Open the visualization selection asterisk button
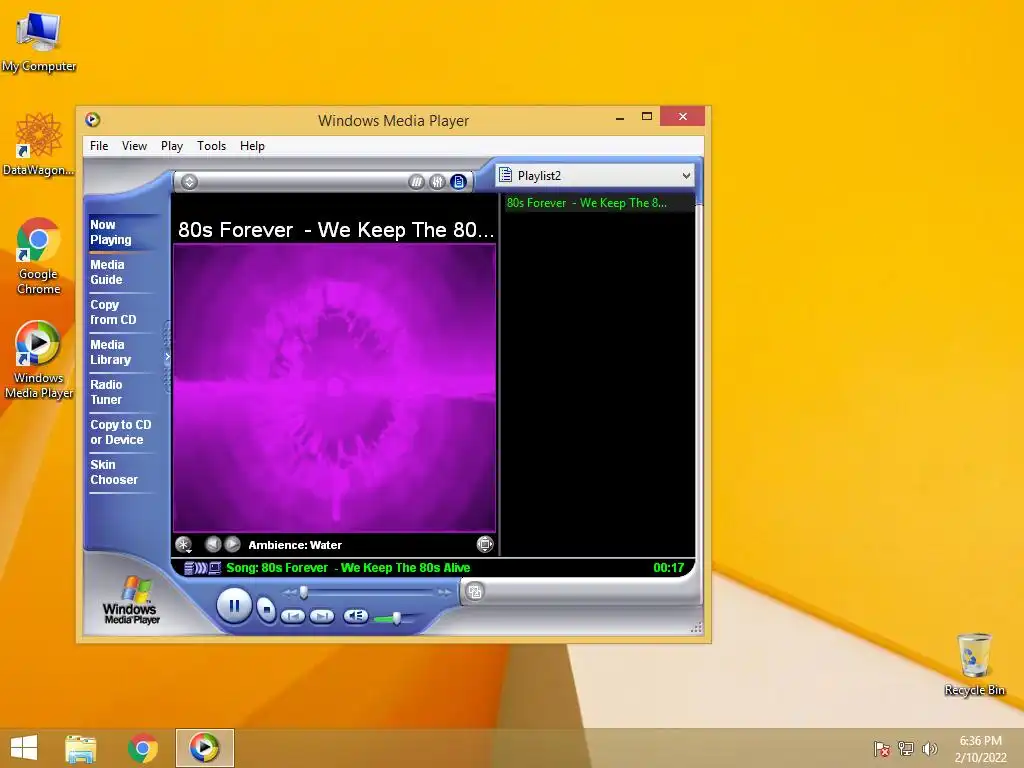 click(184, 545)
